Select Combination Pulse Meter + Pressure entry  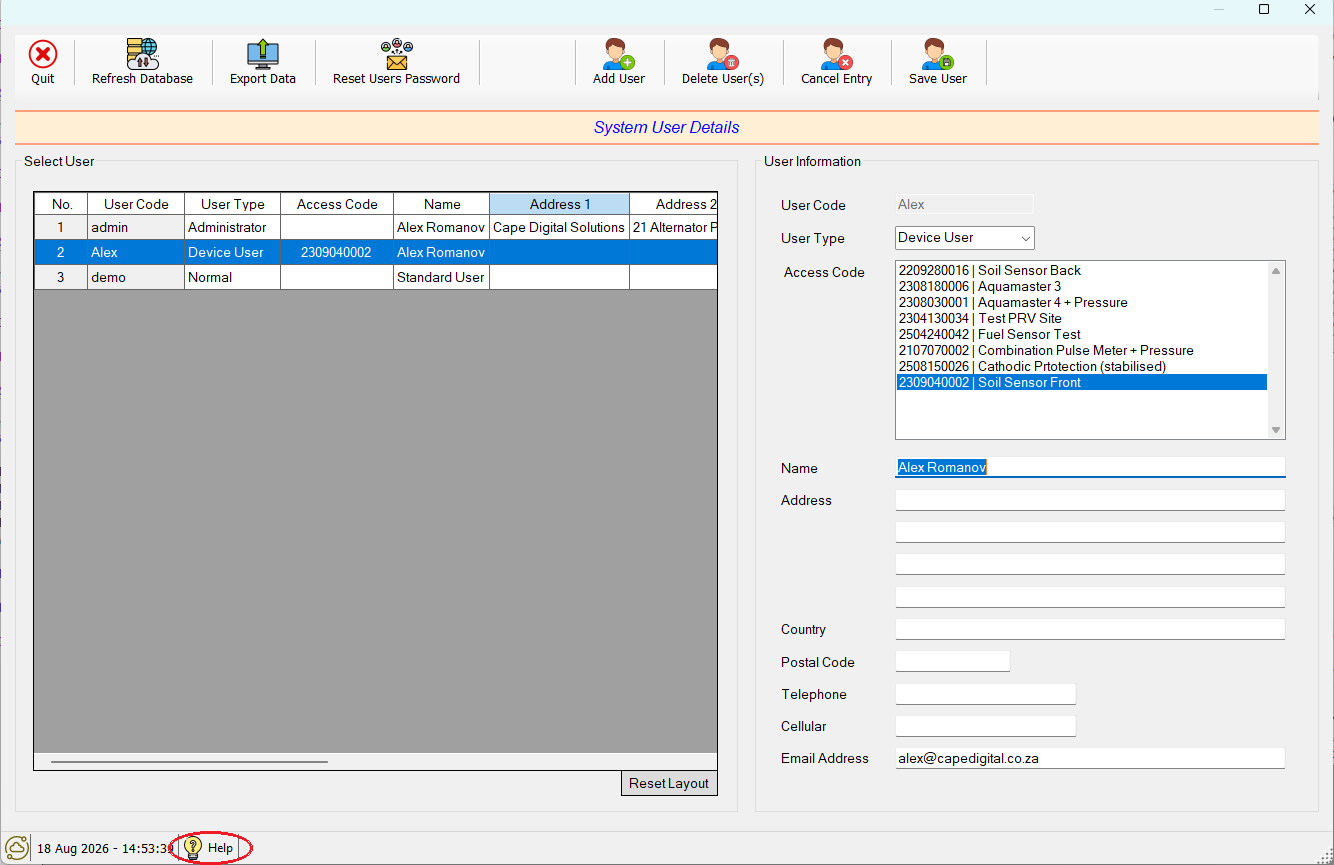(x=1082, y=350)
